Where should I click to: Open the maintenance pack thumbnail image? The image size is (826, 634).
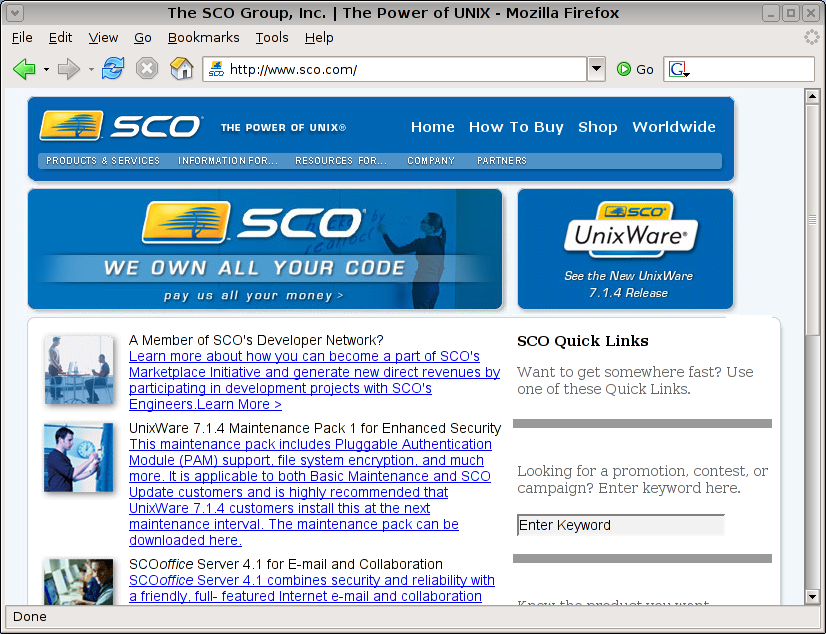pos(78,457)
